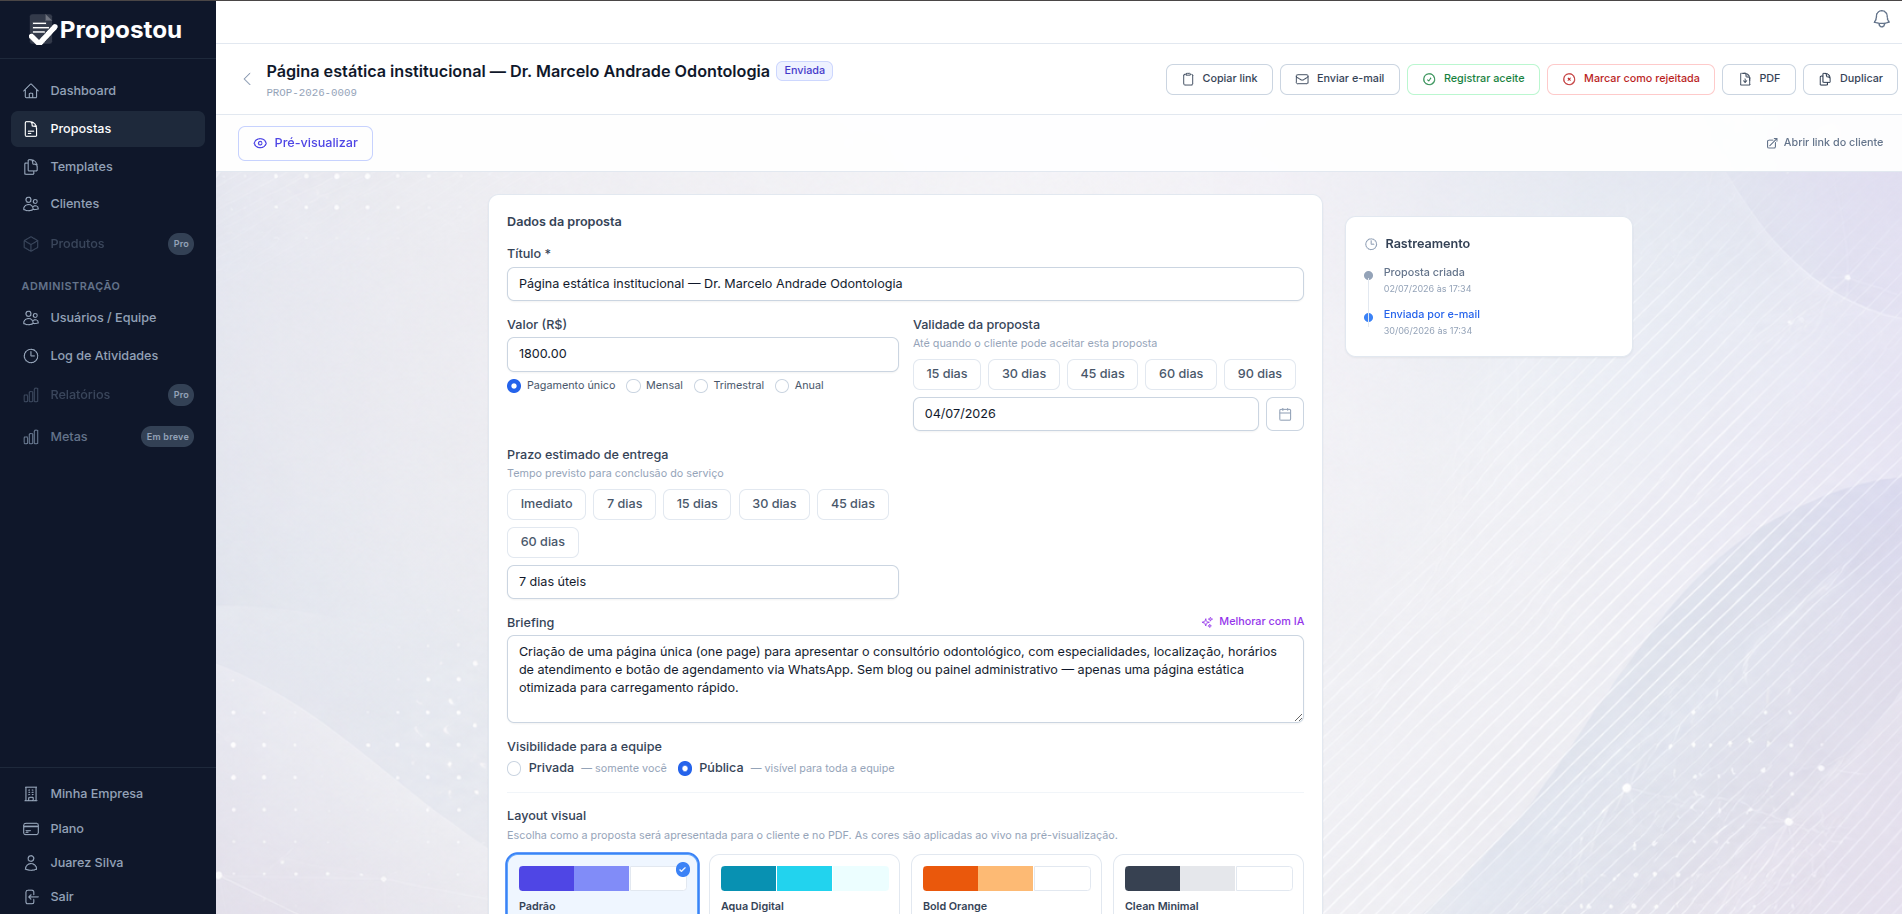Viewport: 1902px width, 914px height.
Task: Click the Pré-visualizar button
Action: point(305,143)
